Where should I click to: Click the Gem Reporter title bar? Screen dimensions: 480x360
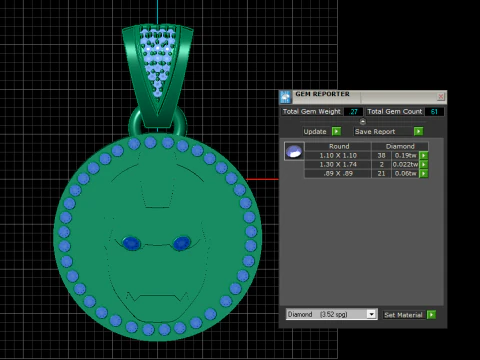coord(363,97)
